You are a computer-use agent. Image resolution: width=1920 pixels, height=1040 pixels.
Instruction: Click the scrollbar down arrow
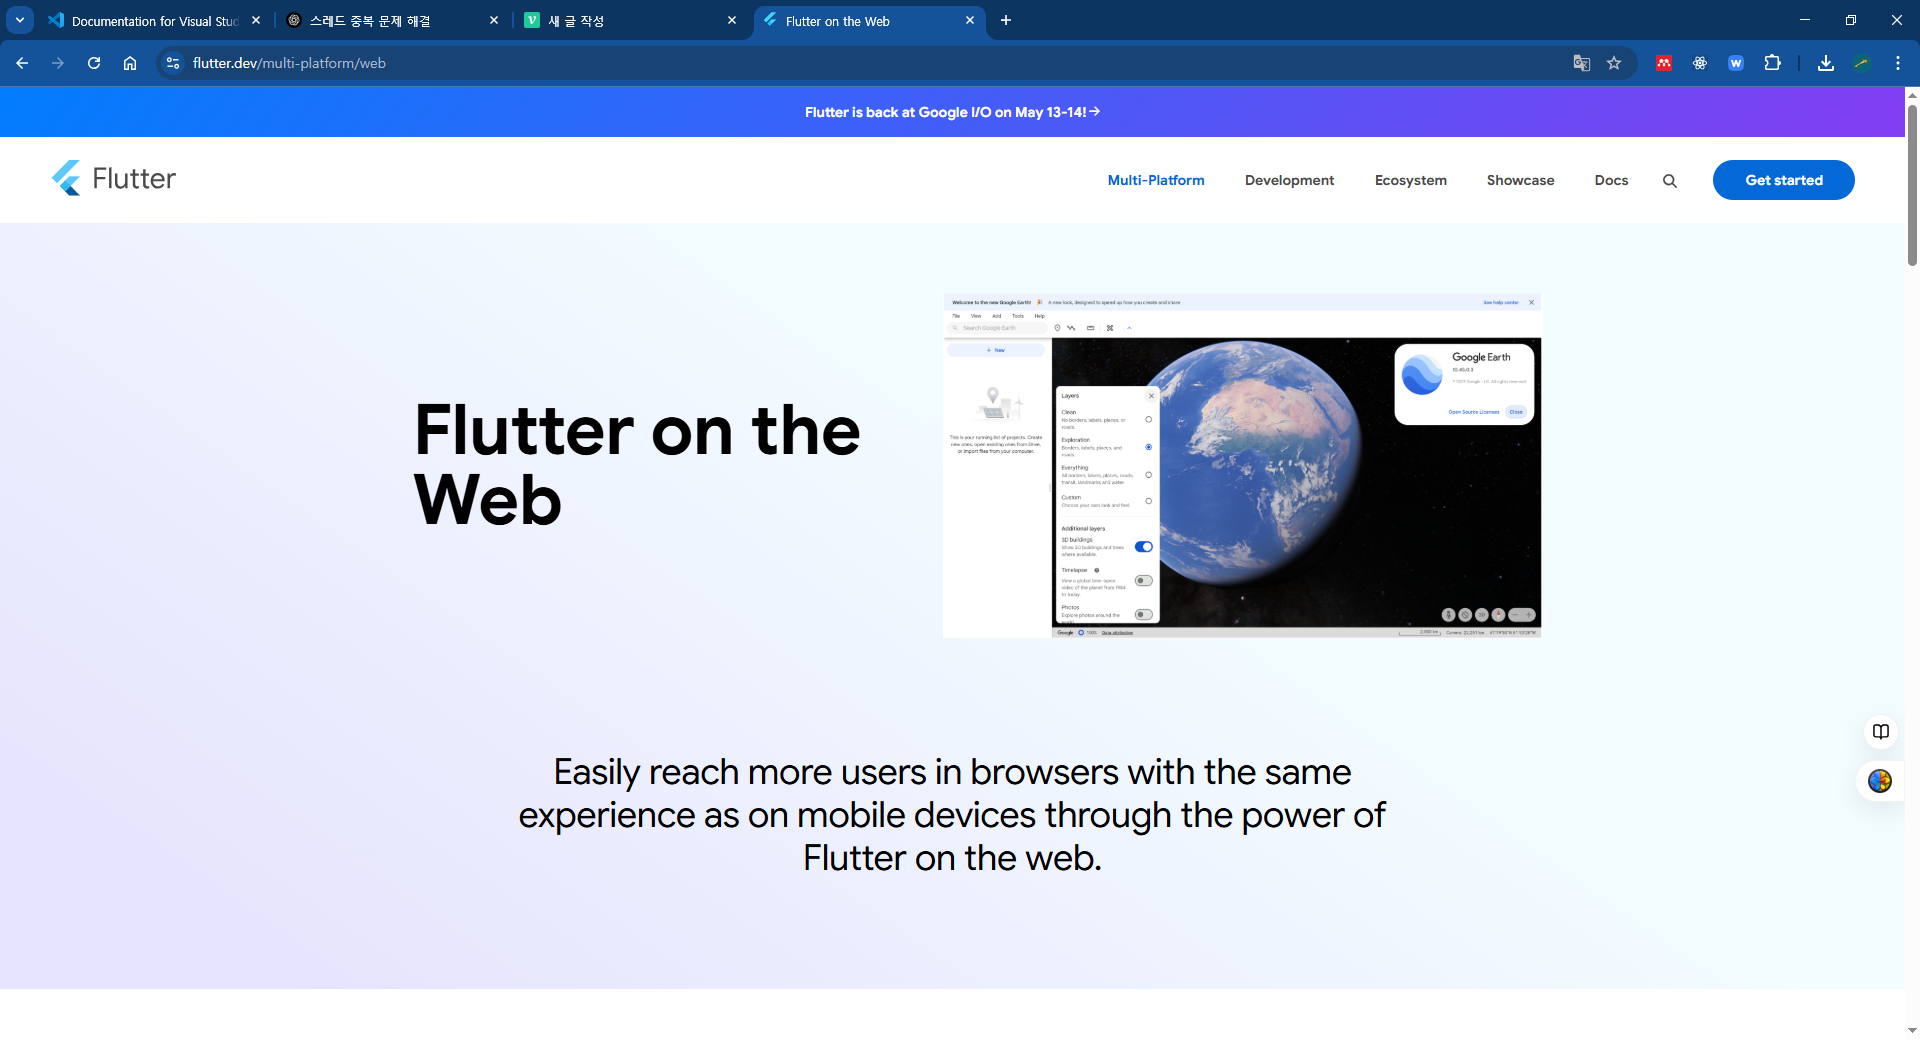pos(1912,1030)
